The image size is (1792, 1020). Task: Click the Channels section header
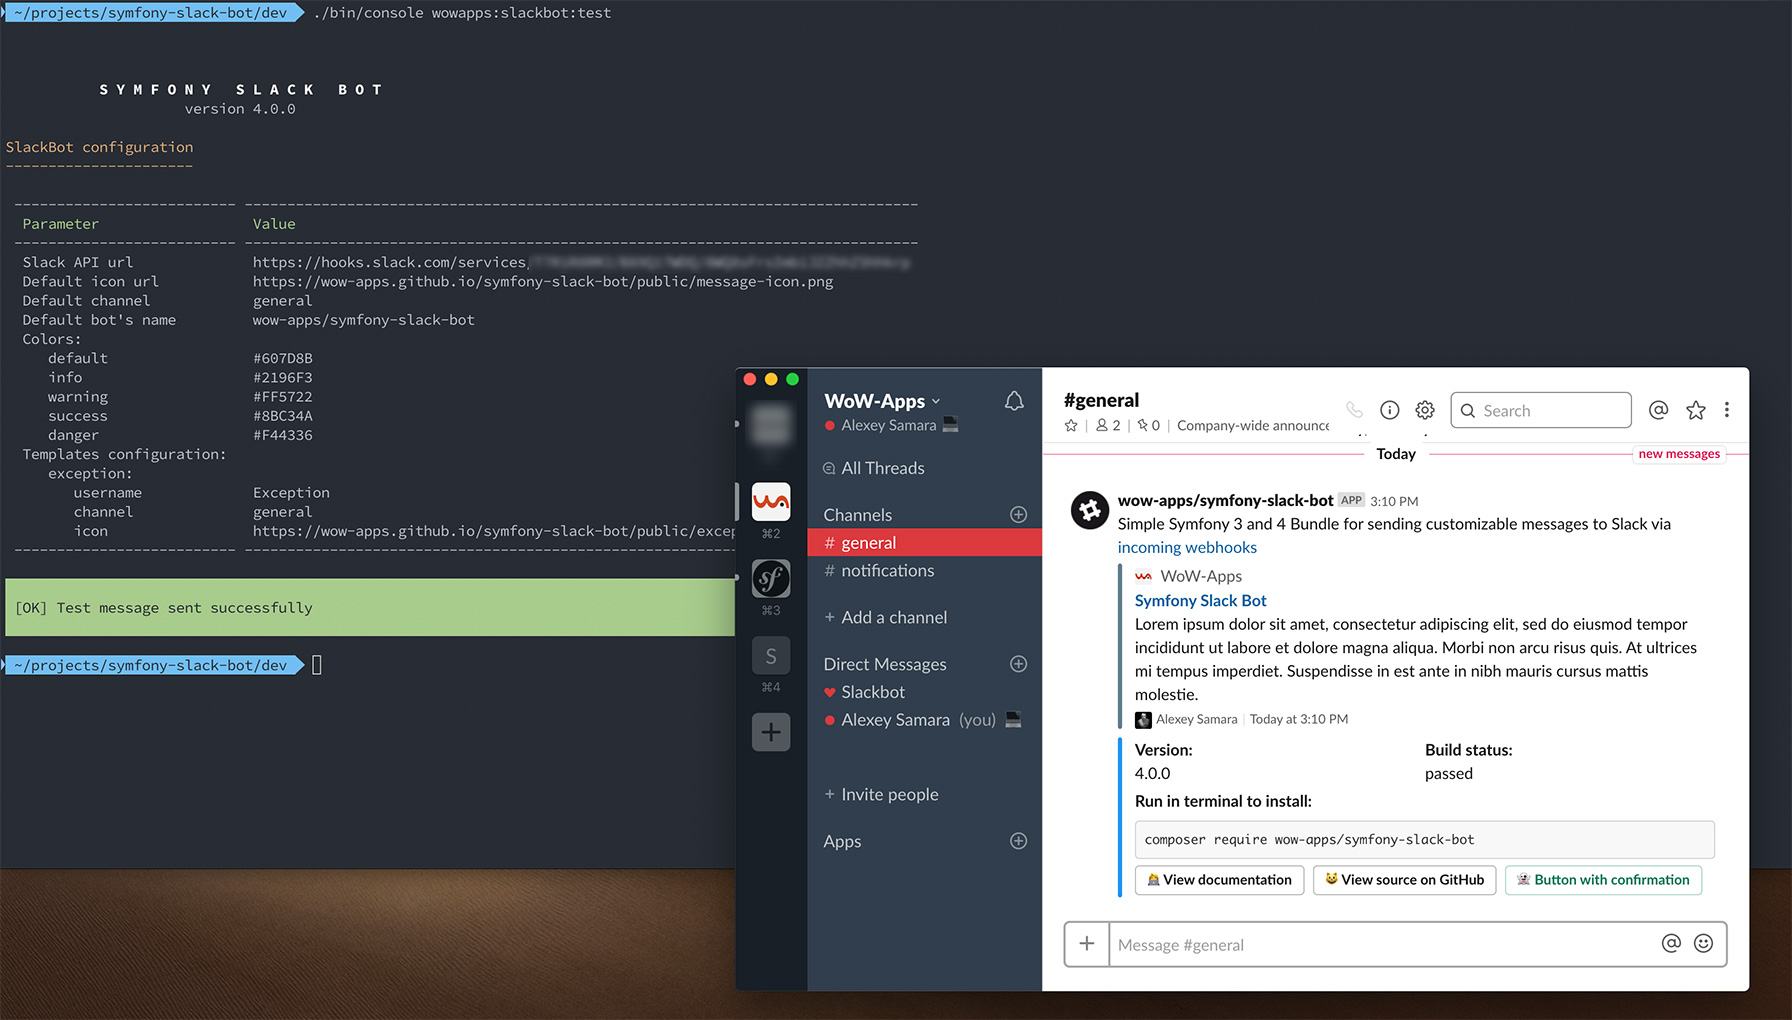tap(857, 514)
